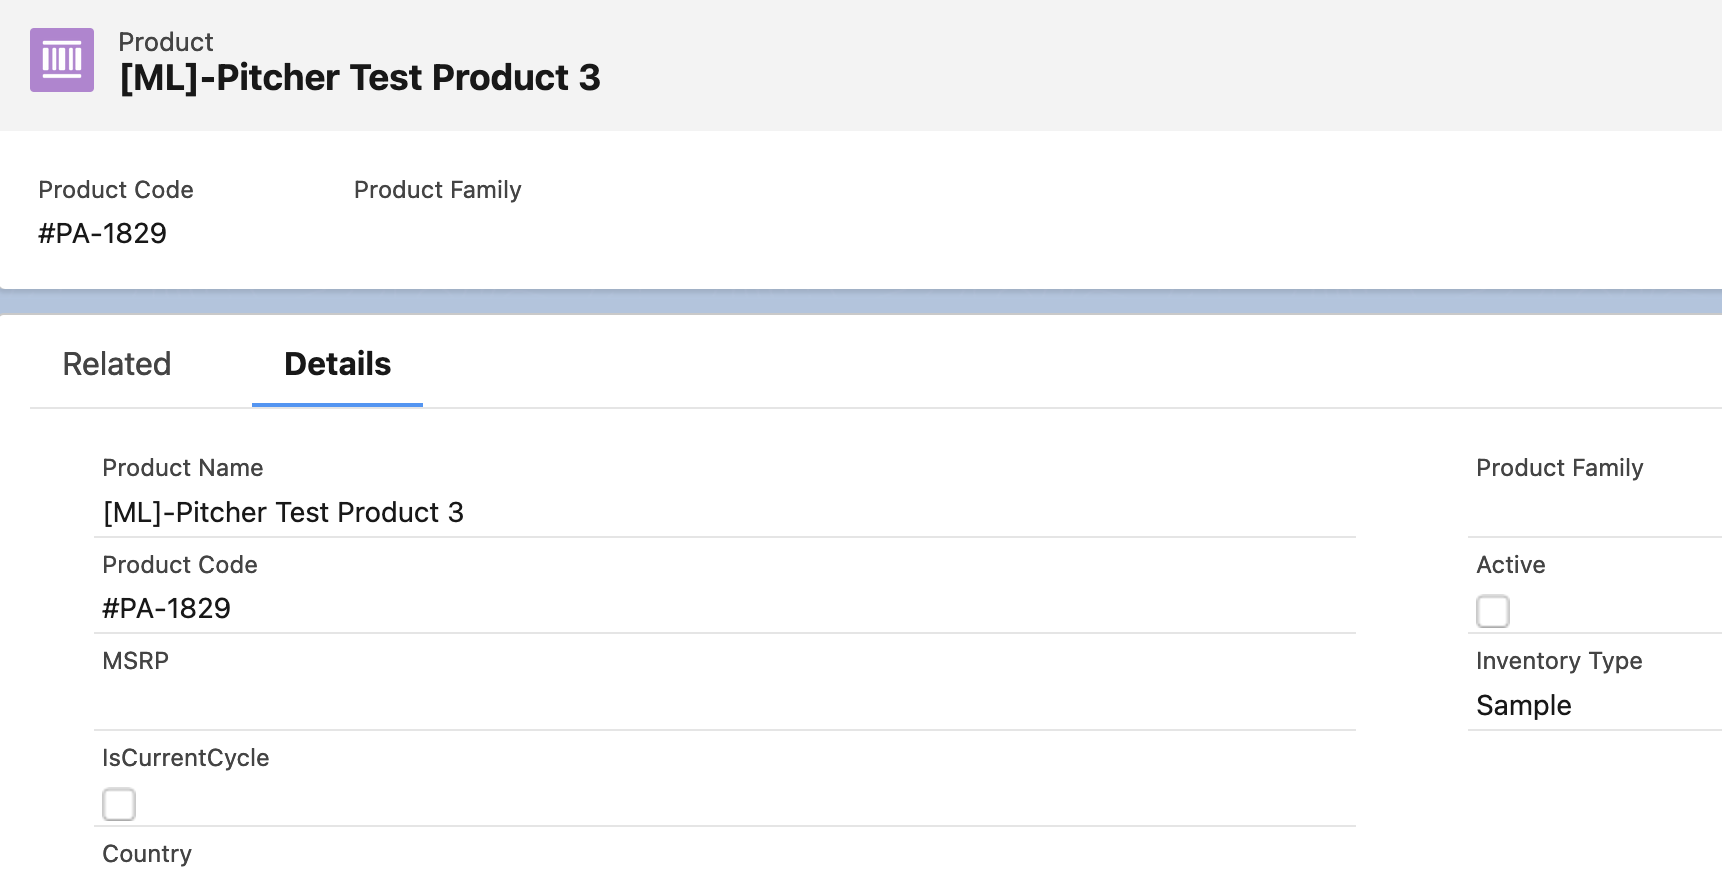Toggle the IsCurrentCycle checkbox
Image resolution: width=1722 pixels, height=872 pixels.
tap(119, 804)
